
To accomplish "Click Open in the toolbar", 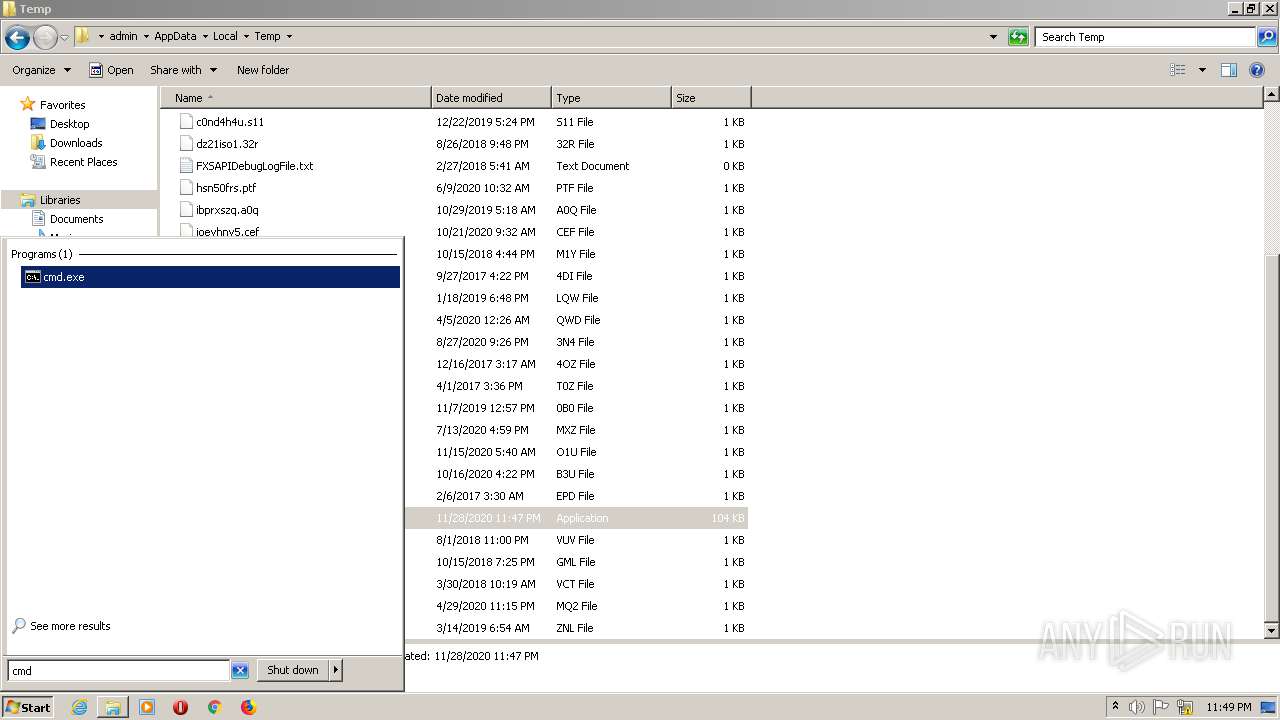I will (111, 70).
